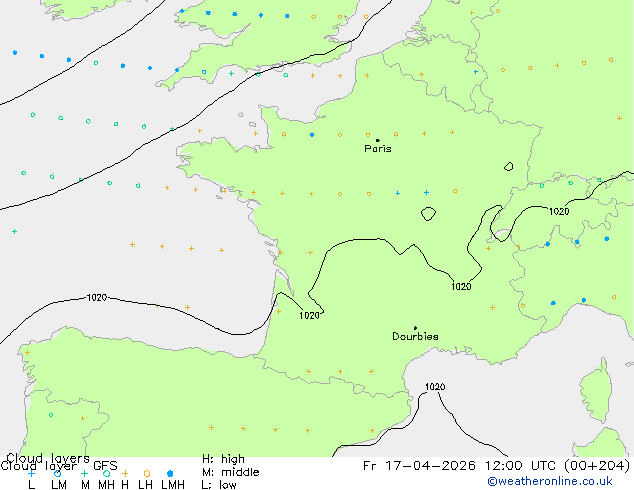Click the green plus M legend symbol

[x=84, y=473]
